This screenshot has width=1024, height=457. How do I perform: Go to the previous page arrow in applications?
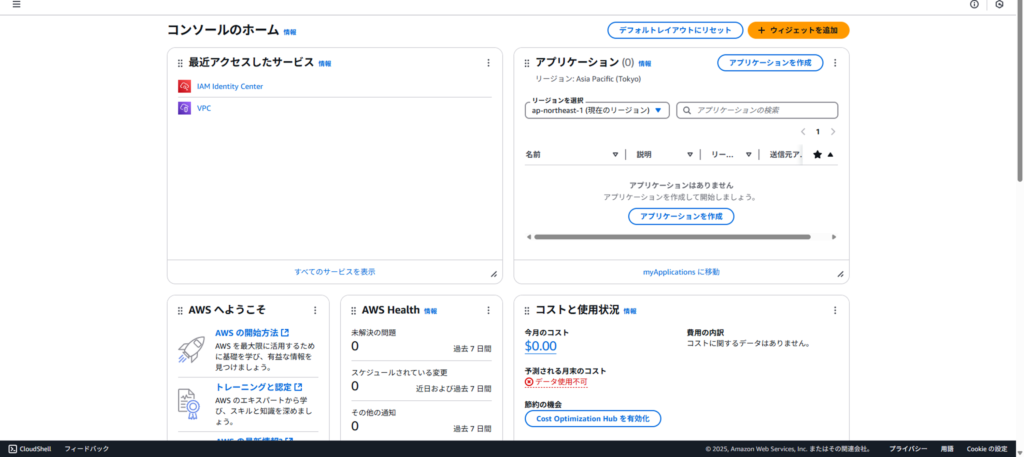click(803, 132)
